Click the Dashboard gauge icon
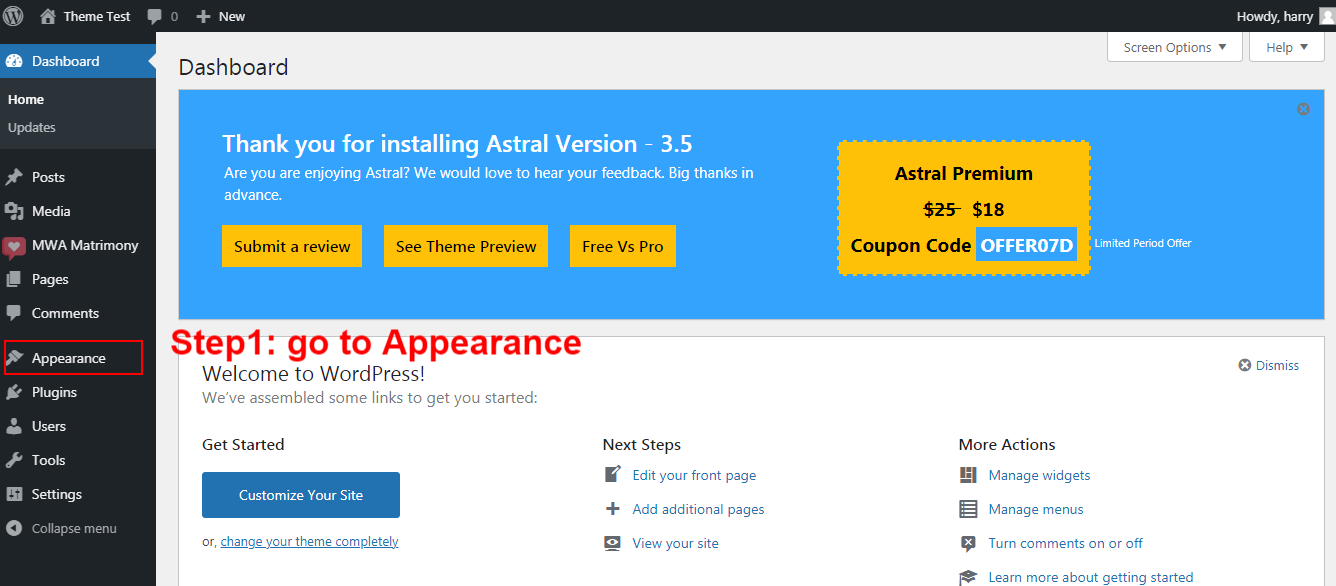Image resolution: width=1336 pixels, height=586 pixels. [14, 61]
